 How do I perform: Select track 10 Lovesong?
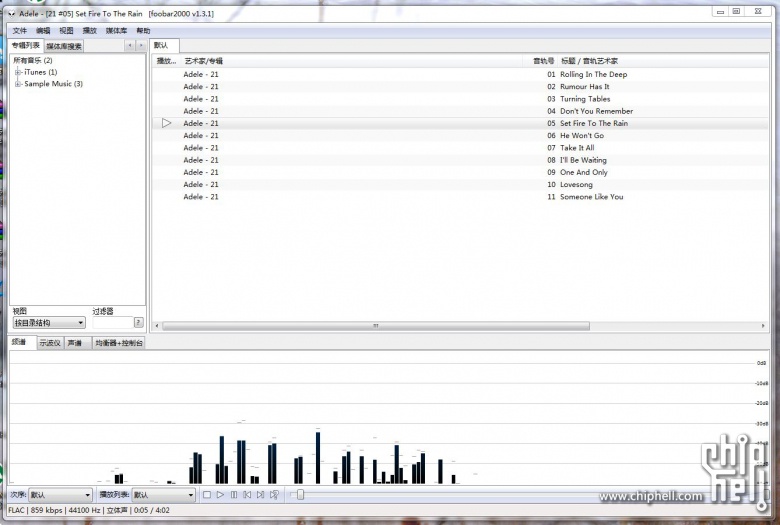coord(460,185)
